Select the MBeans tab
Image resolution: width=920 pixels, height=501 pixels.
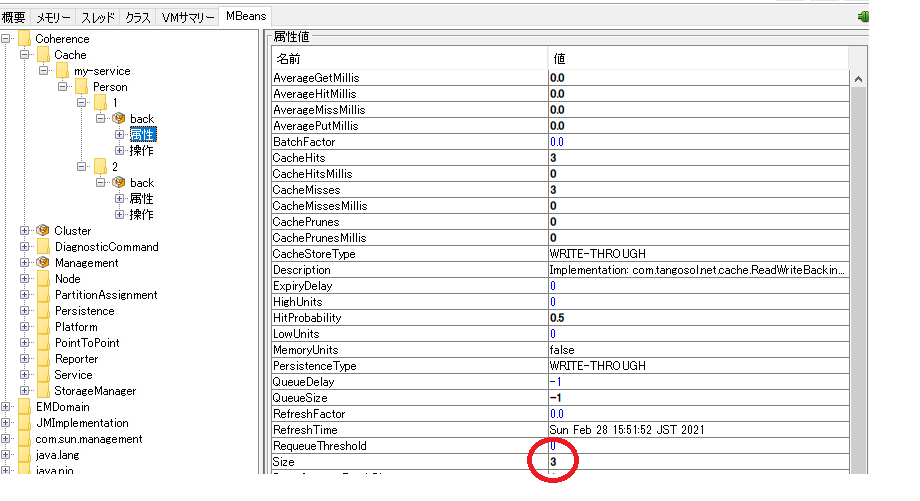tap(246, 16)
